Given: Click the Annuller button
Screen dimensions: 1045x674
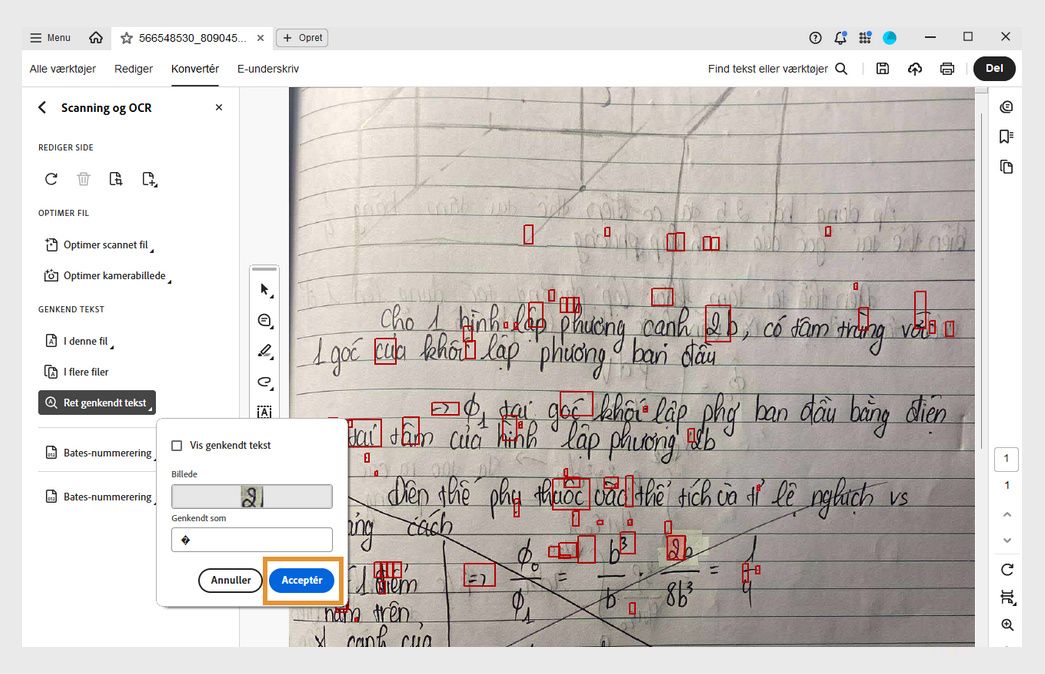Looking at the screenshot, I should (230, 580).
